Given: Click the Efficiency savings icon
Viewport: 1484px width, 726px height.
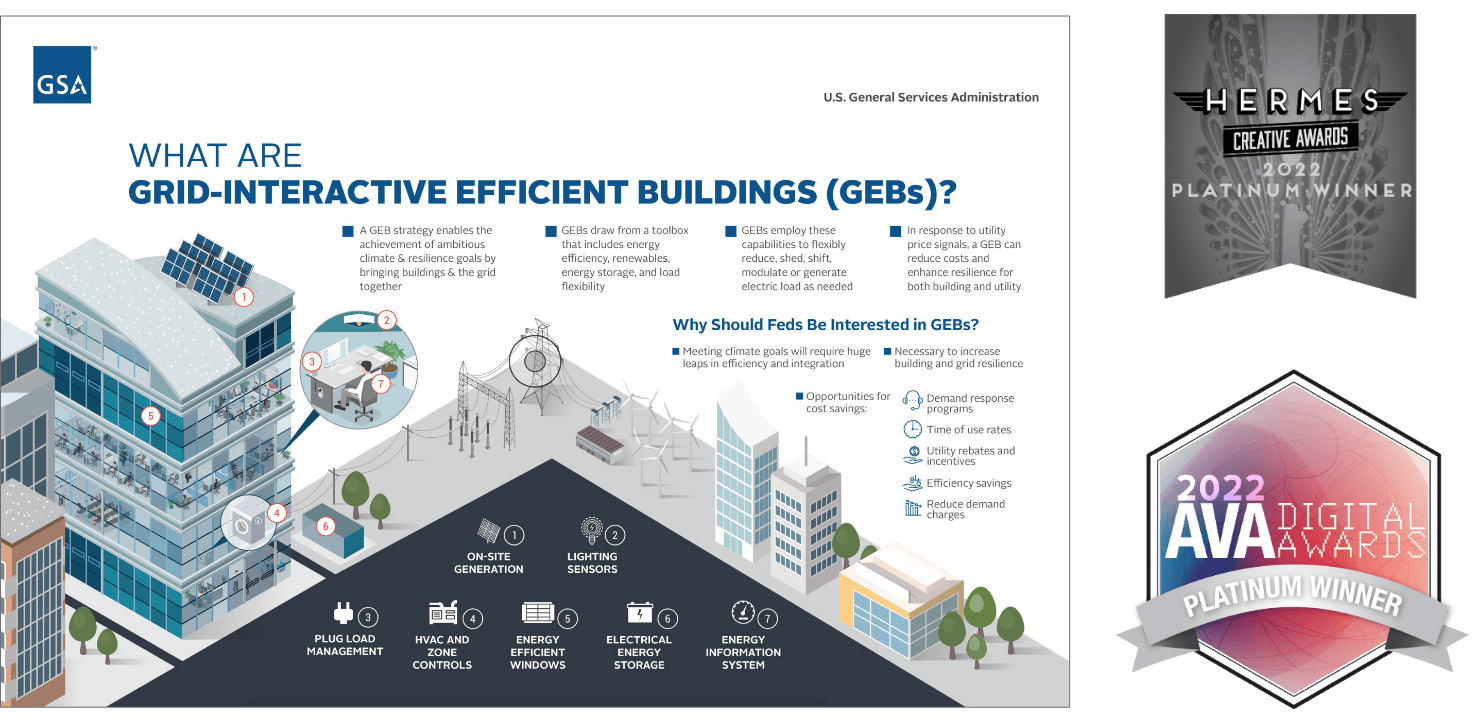Looking at the screenshot, I should coord(912,483).
